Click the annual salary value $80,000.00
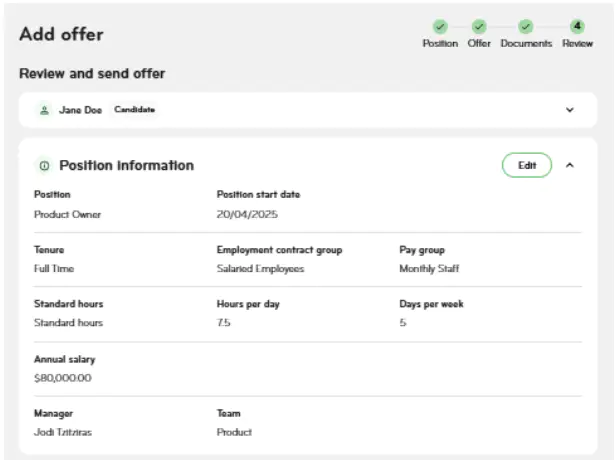 point(62,378)
